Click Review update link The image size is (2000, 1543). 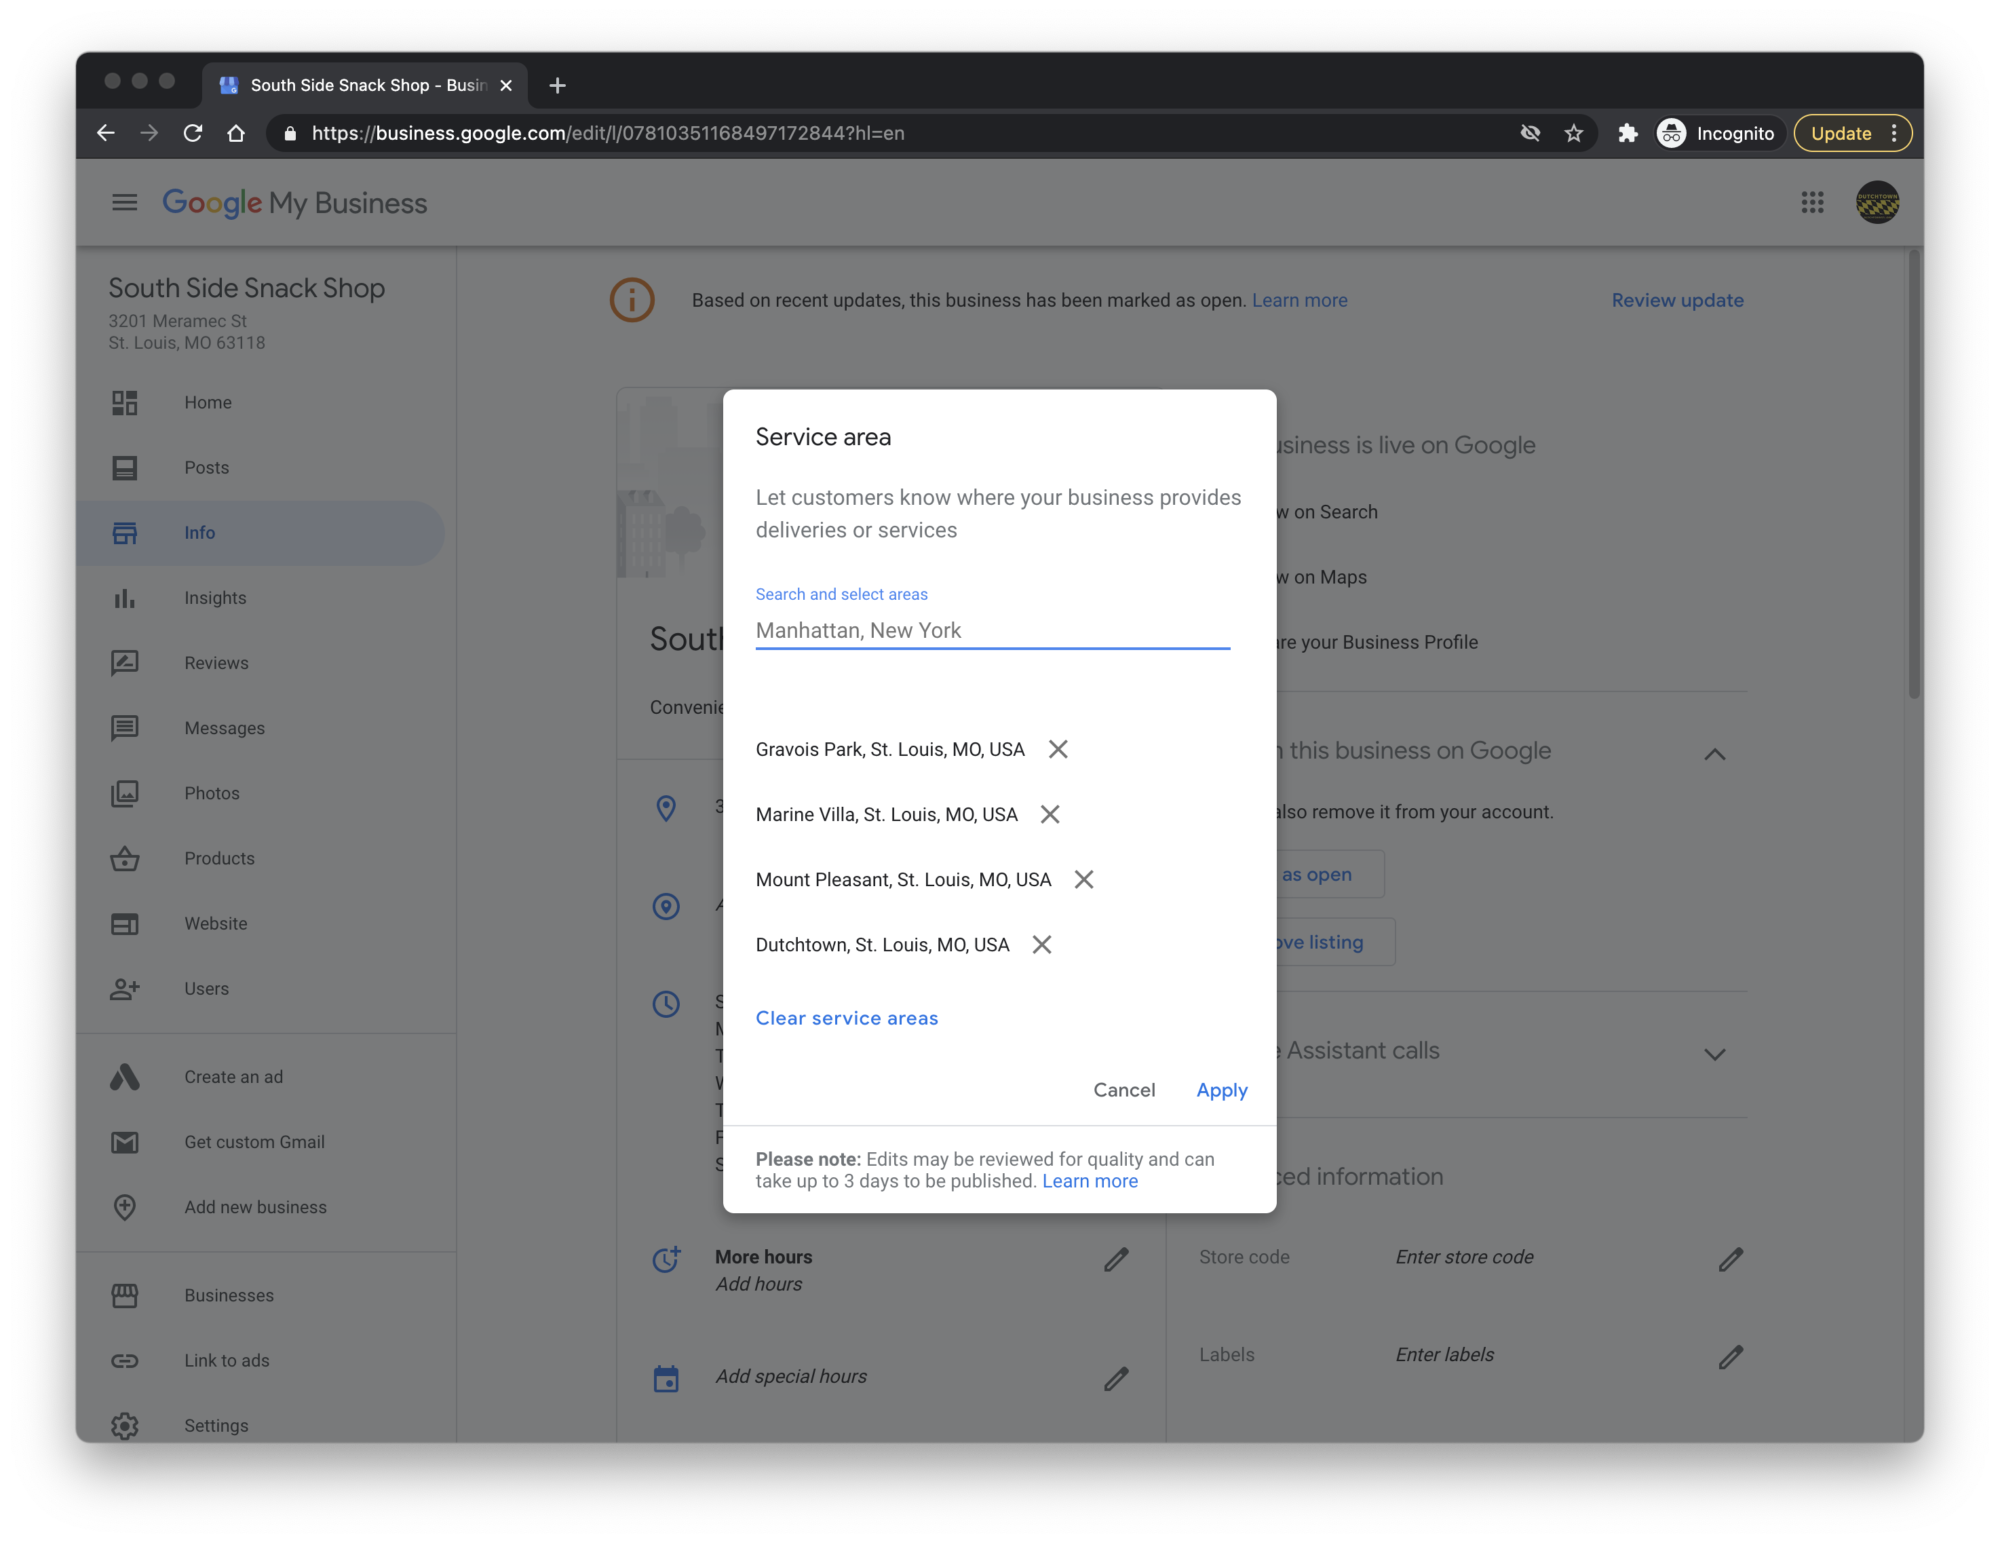tap(1677, 300)
